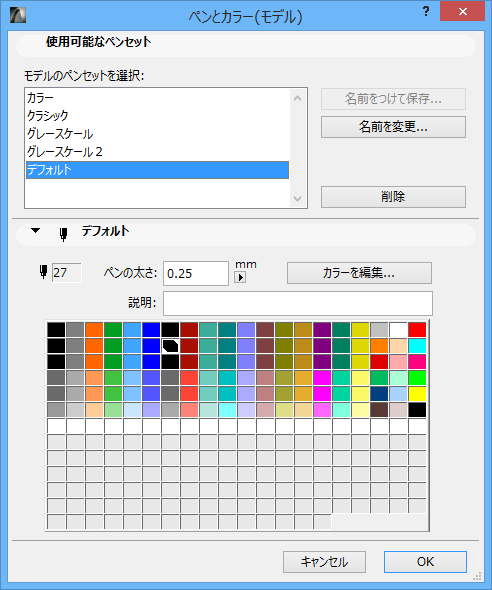Confirm with the OK button

pos(425,562)
